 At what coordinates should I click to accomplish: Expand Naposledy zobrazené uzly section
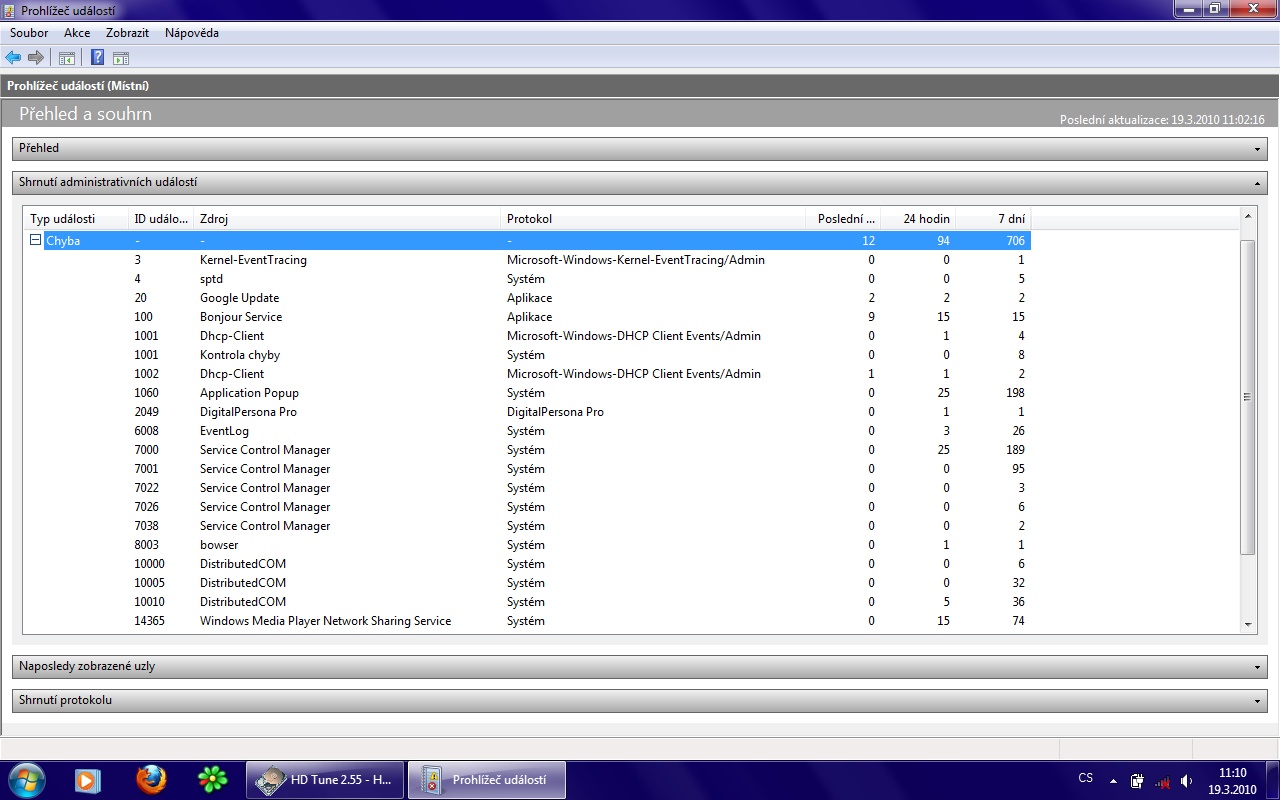click(1257, 667)
